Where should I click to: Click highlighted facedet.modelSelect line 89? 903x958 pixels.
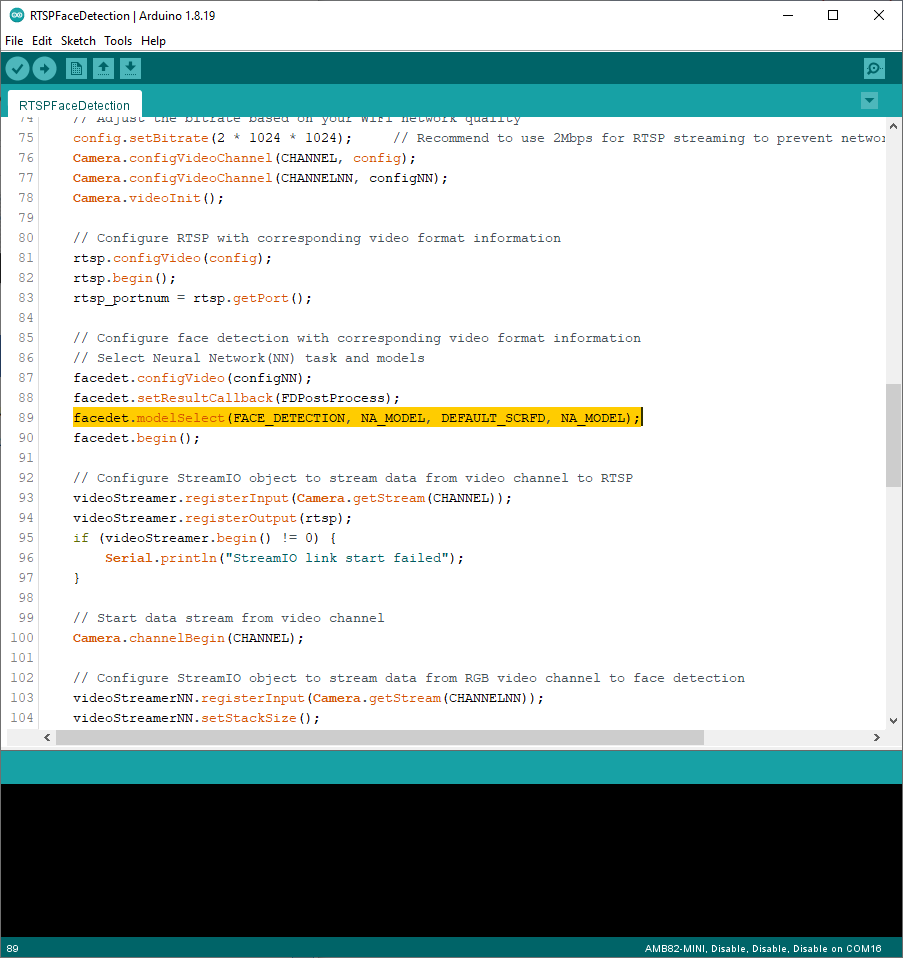click(356, 418)
